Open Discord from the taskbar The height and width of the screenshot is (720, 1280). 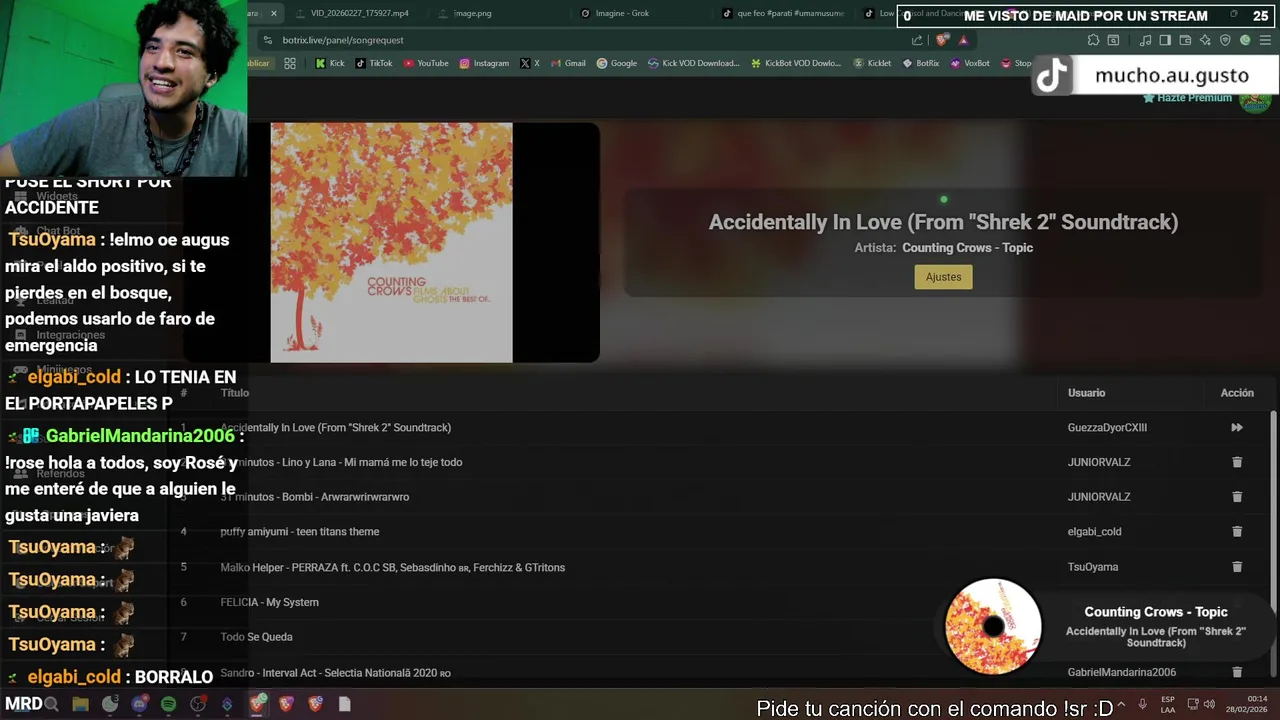click(x=139, y=704)
